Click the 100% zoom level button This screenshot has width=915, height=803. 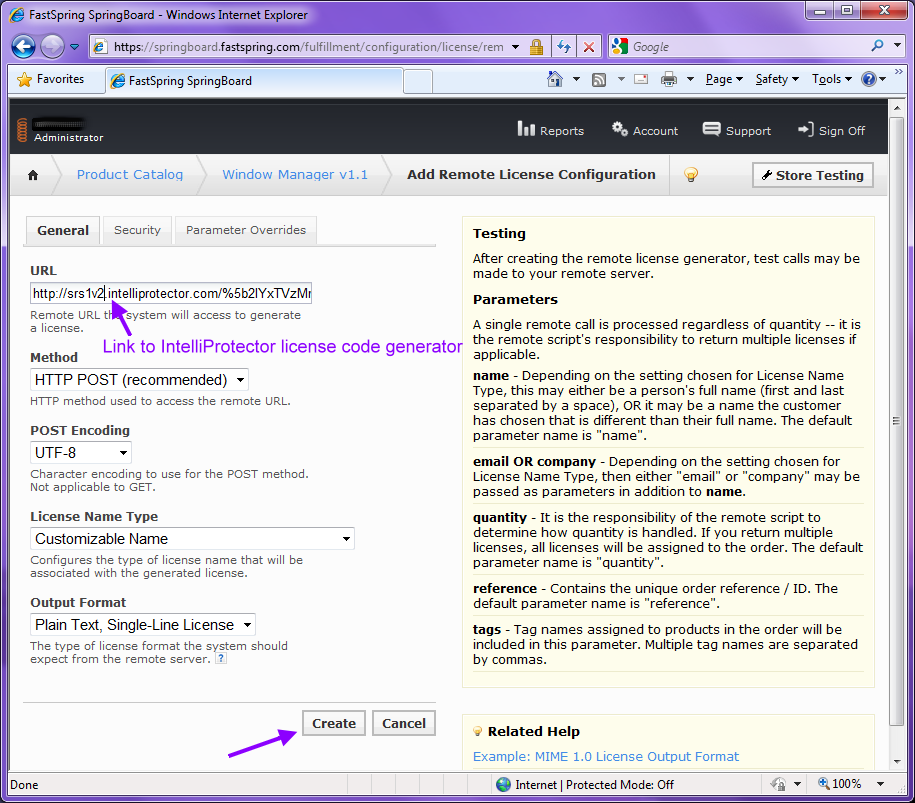839,784
